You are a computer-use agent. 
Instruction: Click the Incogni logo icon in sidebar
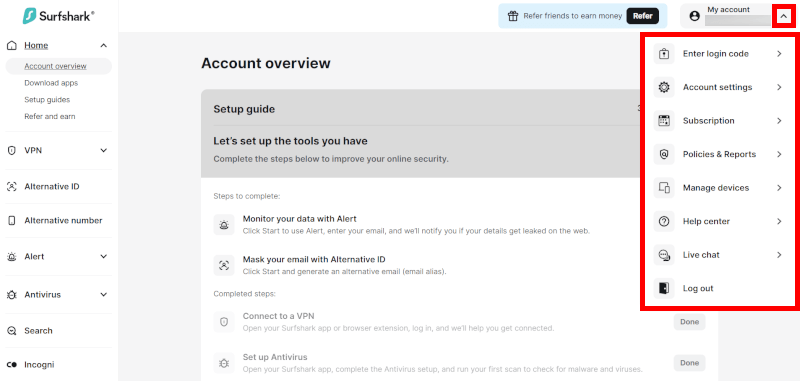click(x=12, y=365)
